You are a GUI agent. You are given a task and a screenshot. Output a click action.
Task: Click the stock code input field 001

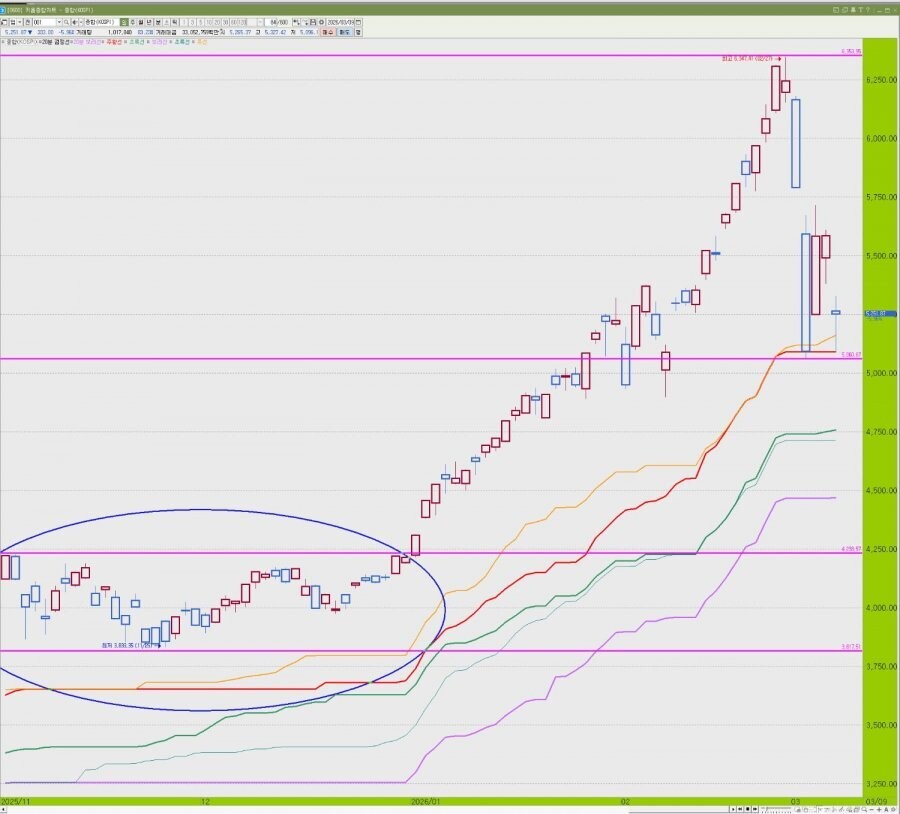(44, 22)
